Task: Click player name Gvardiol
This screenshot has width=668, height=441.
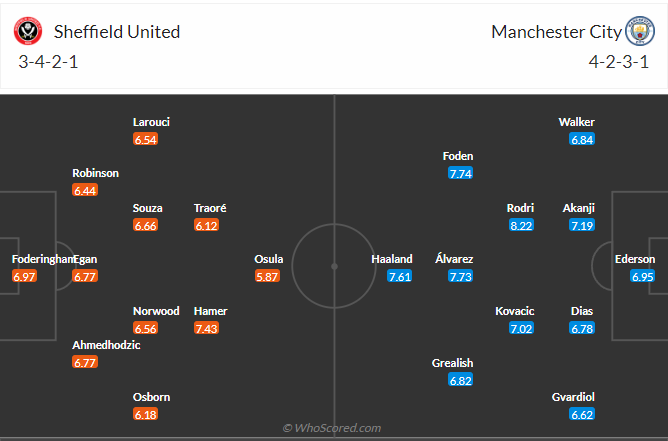Action: point(573,397)
